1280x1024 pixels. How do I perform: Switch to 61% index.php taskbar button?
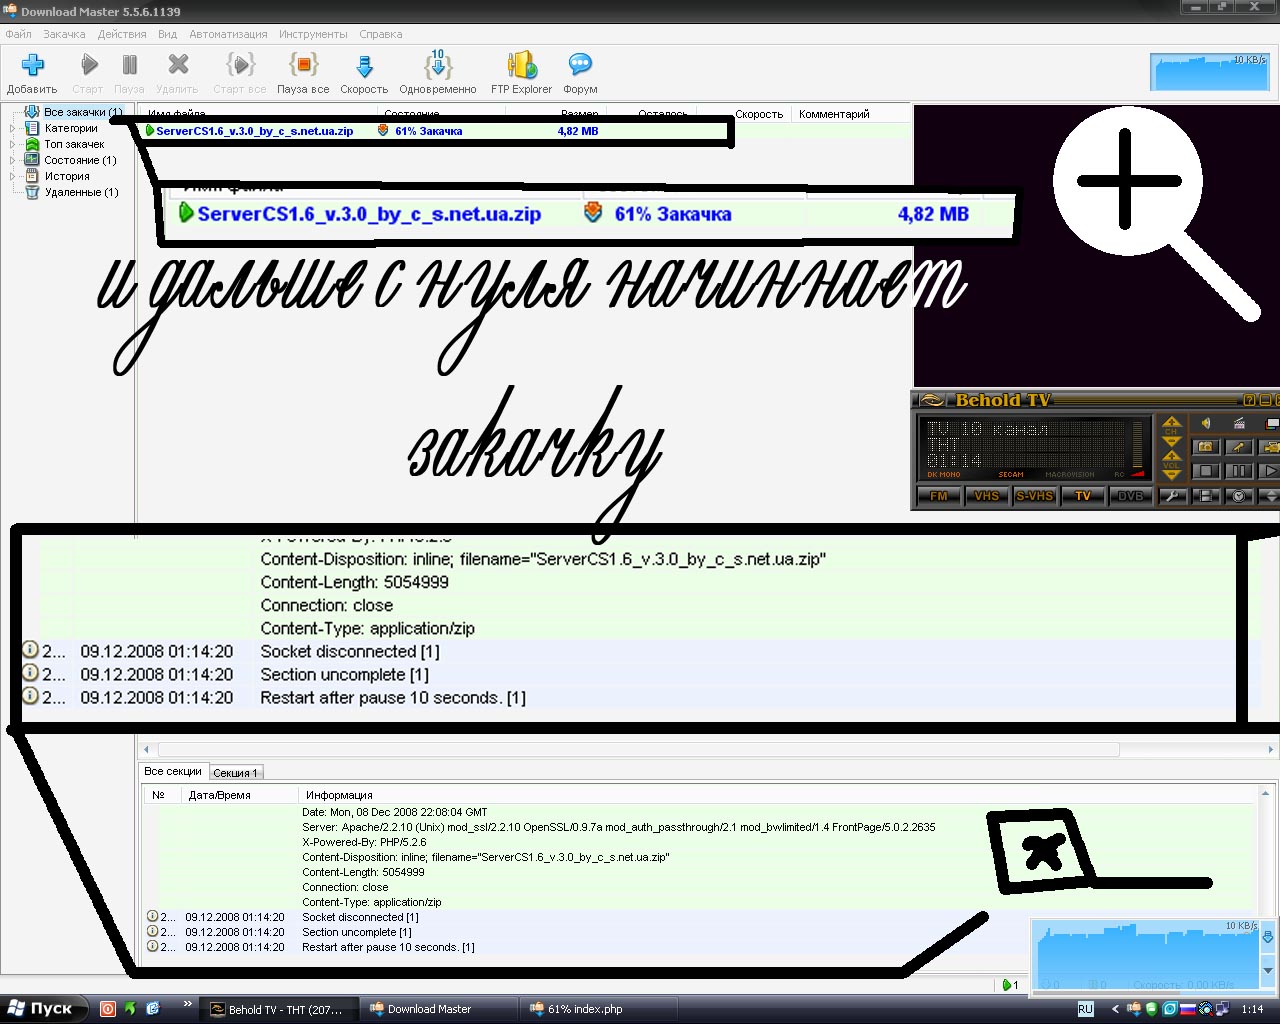(600, 1010)
